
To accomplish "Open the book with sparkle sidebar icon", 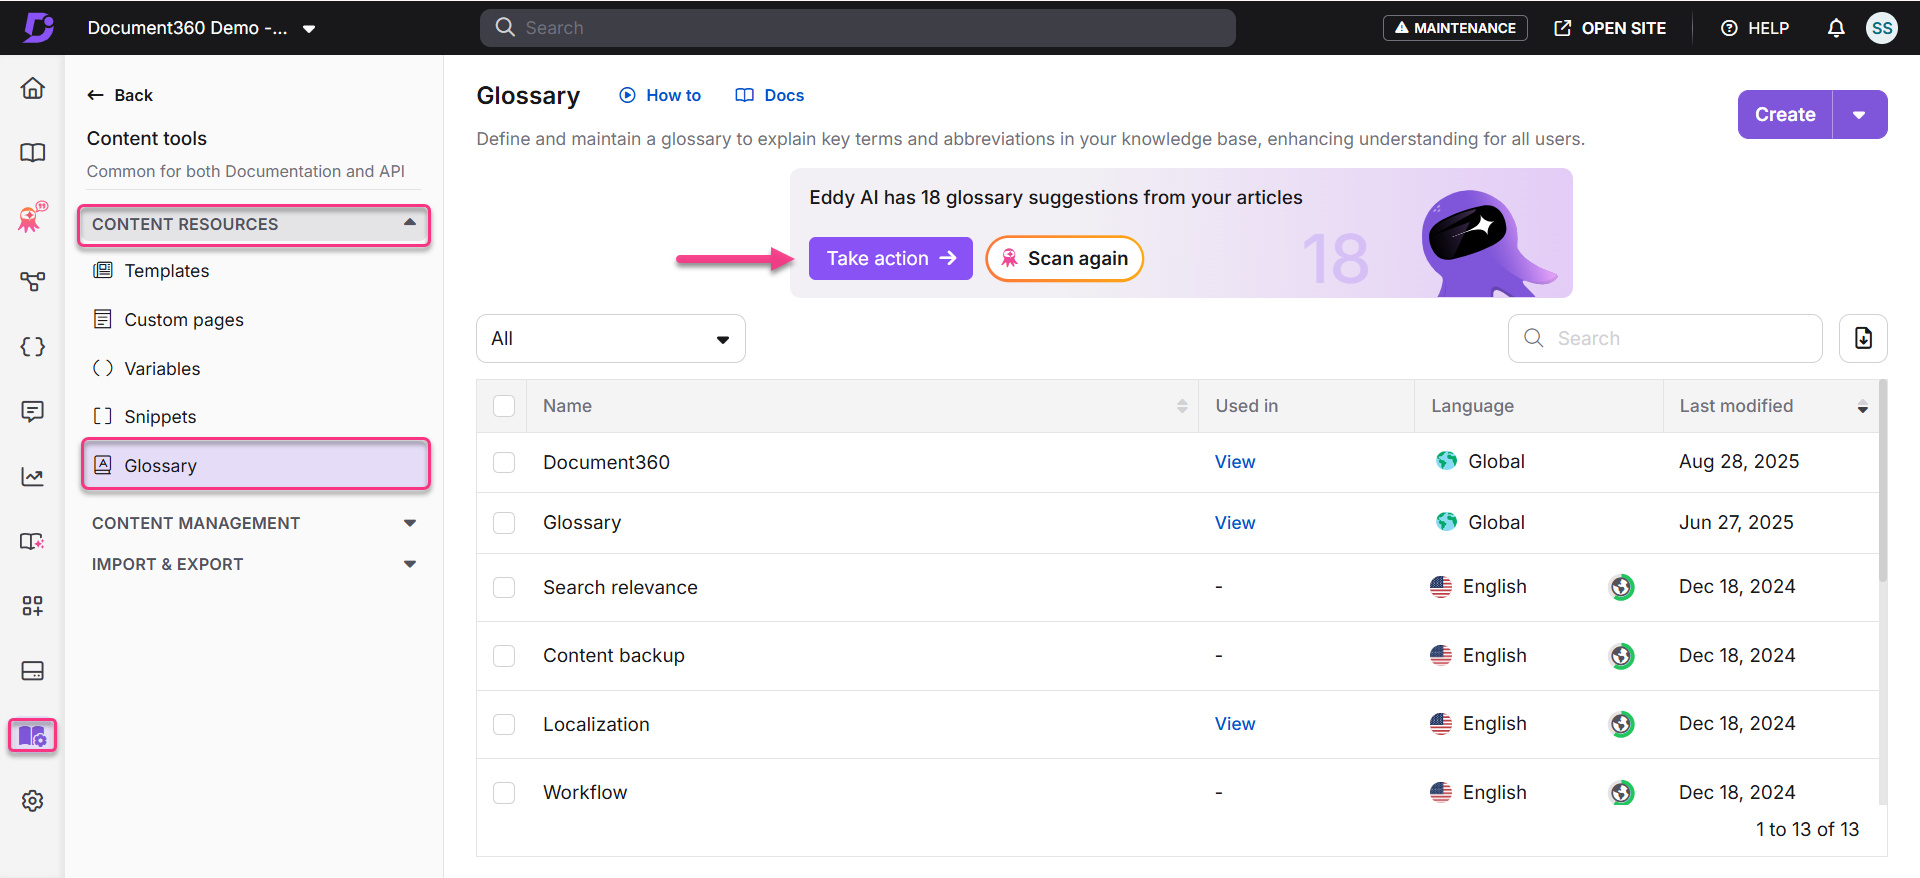I will [32, 541].
